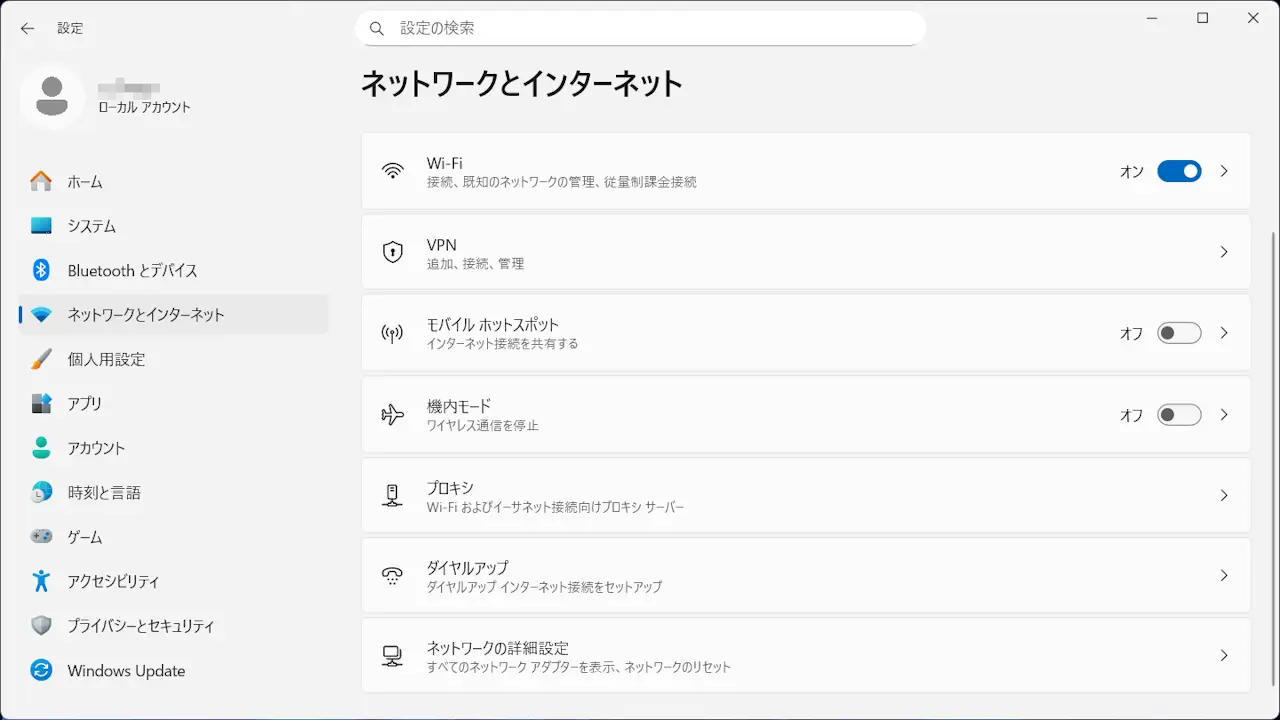Image resolution: width=1280 pixels, height=720 pixels.
Task: Click the VPN shield icon
Action: click(x=393, y=252)
